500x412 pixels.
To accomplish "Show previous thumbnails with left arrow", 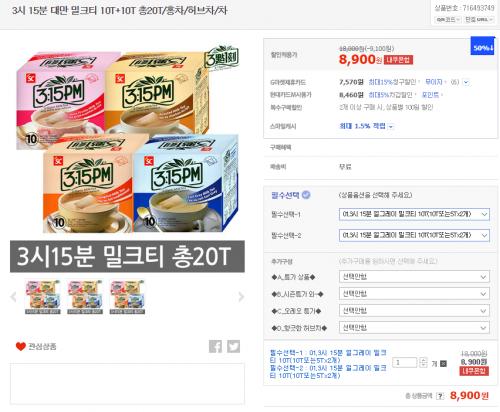I will 14,296.
